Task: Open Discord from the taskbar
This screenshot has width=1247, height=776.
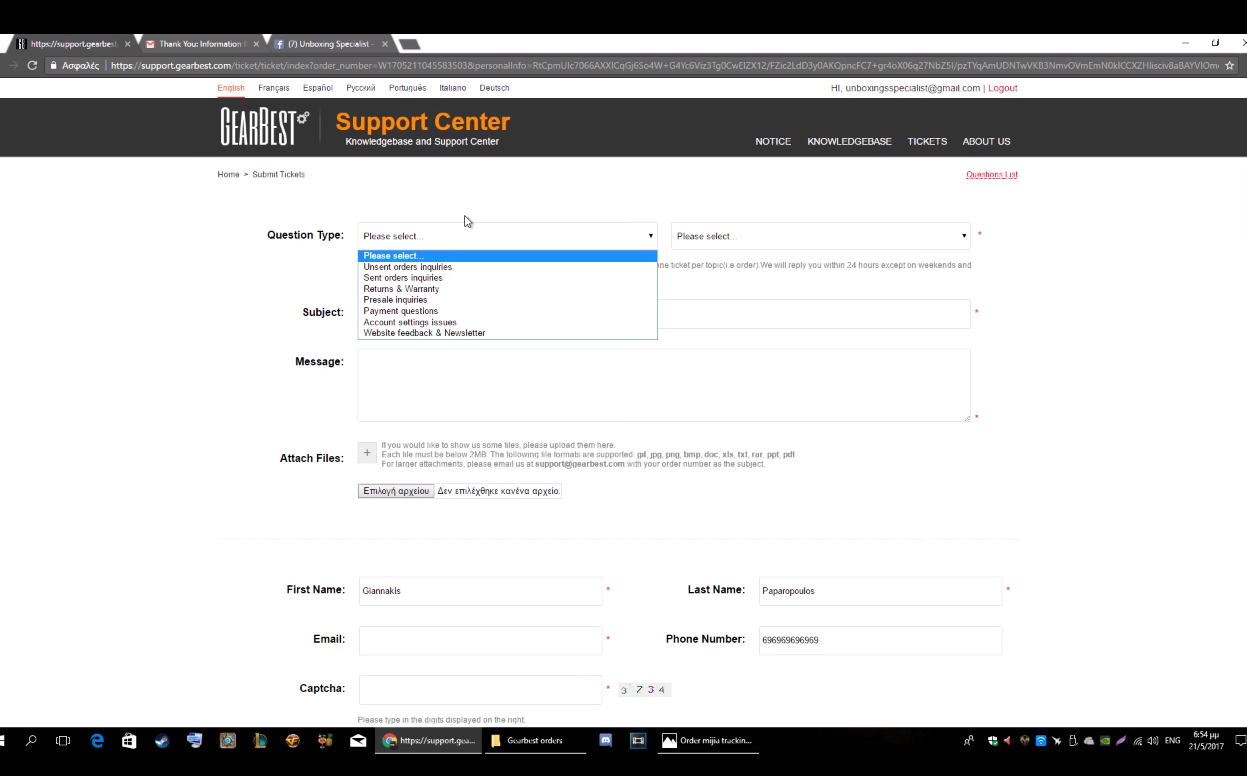Action: (x=605, y=741)
